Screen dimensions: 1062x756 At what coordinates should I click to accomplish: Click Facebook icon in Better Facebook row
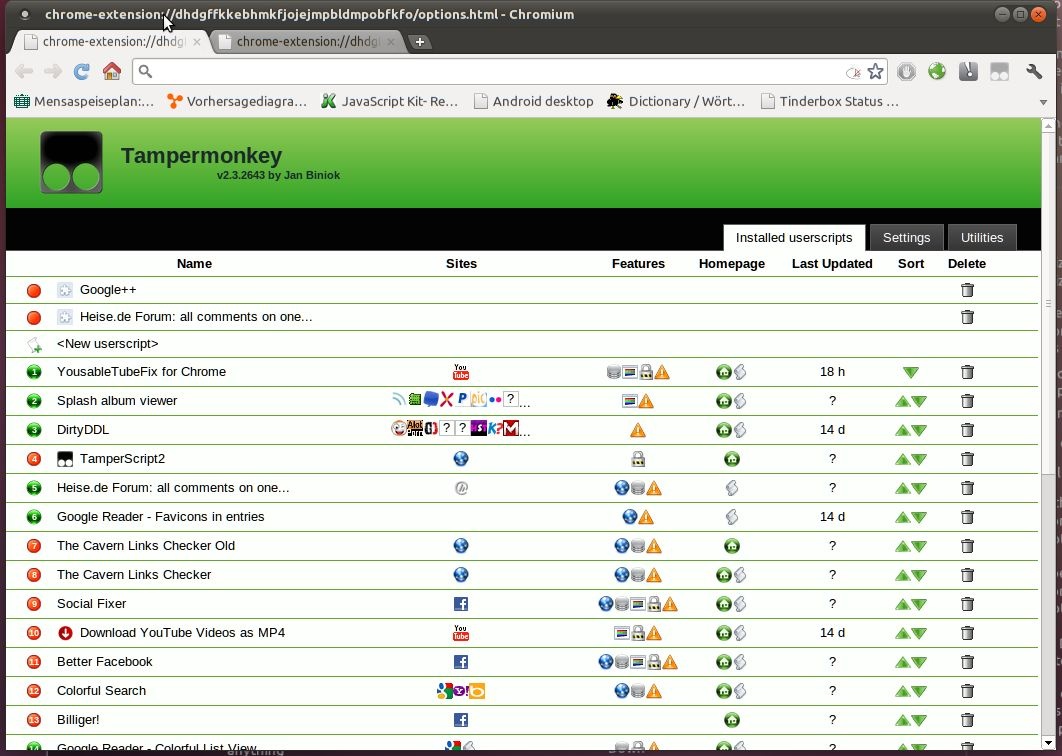tap(461, 662)
